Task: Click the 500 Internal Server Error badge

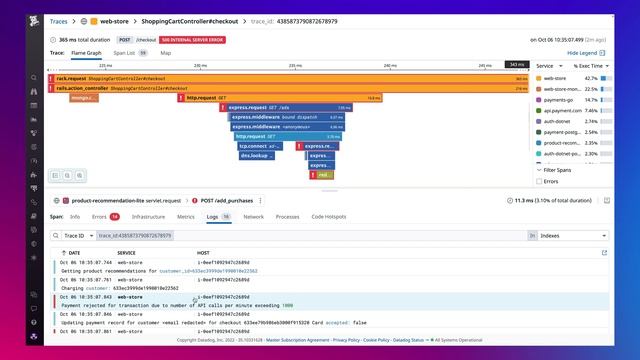Action: pos(192,40)
